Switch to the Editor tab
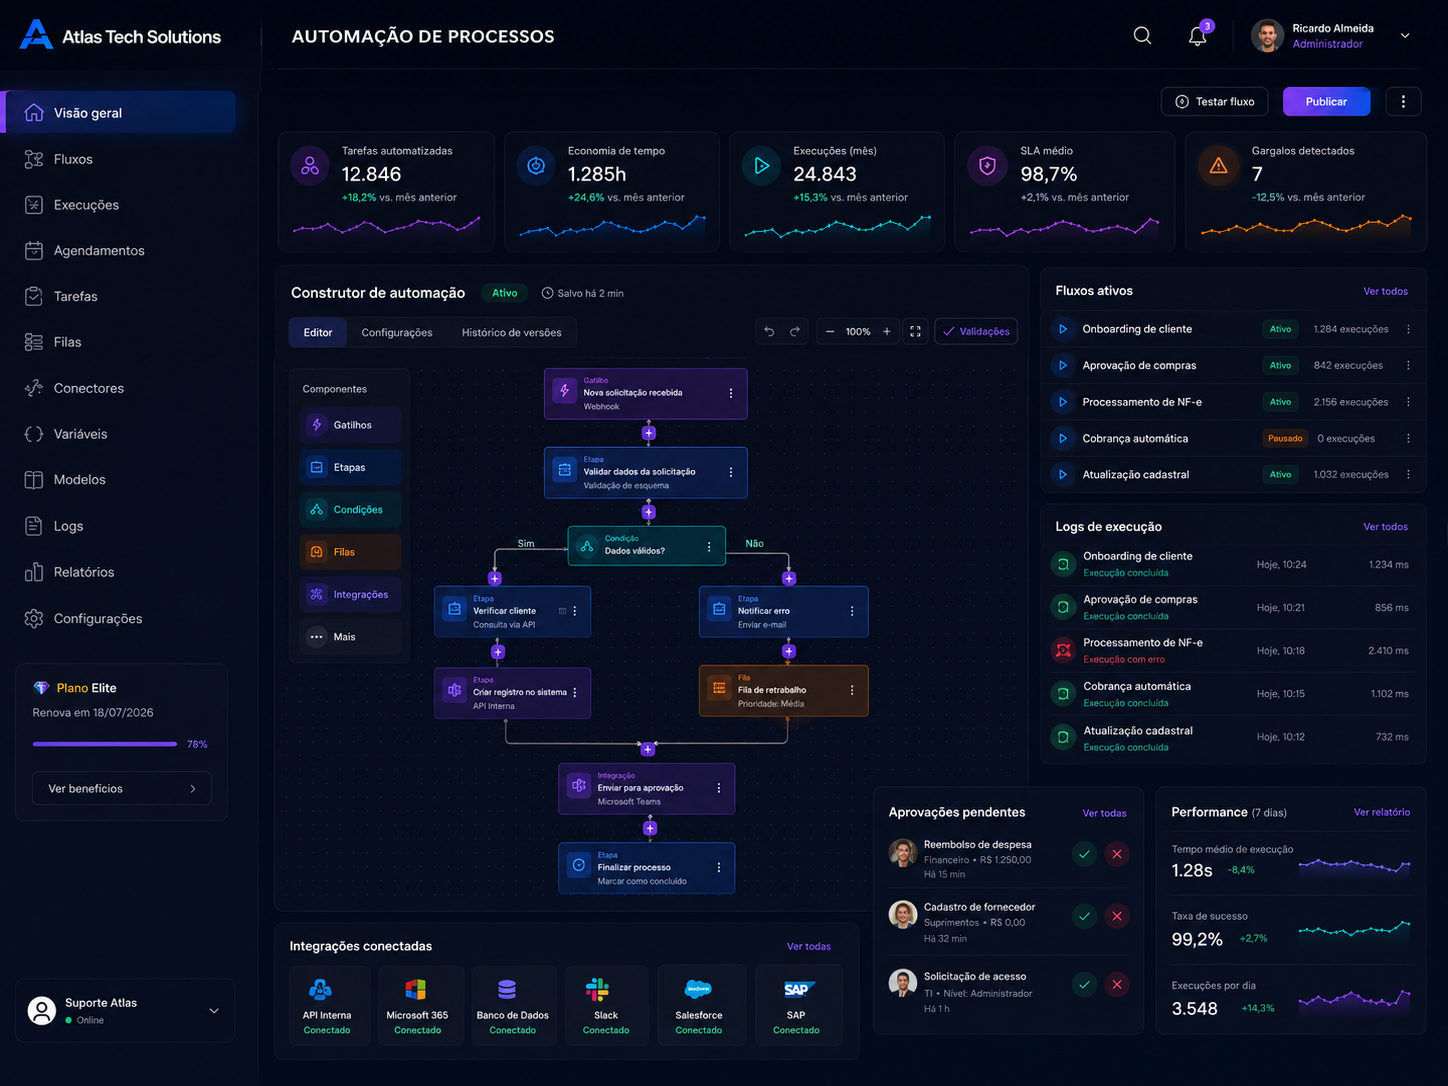The image size is (1448, 1086). pos(318,332)
